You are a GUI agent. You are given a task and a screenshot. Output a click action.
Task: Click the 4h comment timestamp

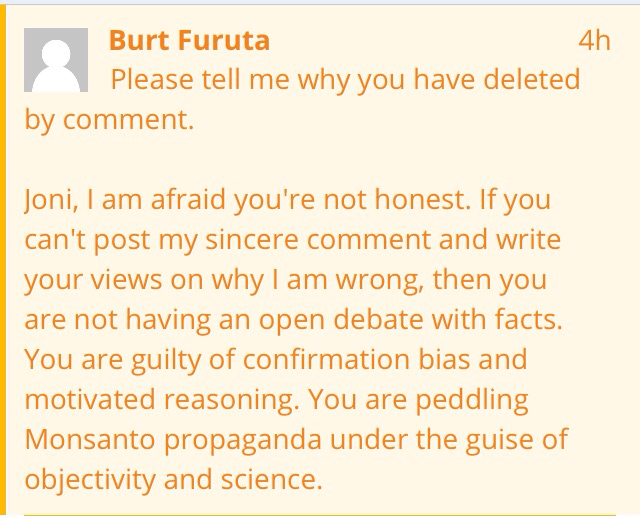[x=594, y=40]
